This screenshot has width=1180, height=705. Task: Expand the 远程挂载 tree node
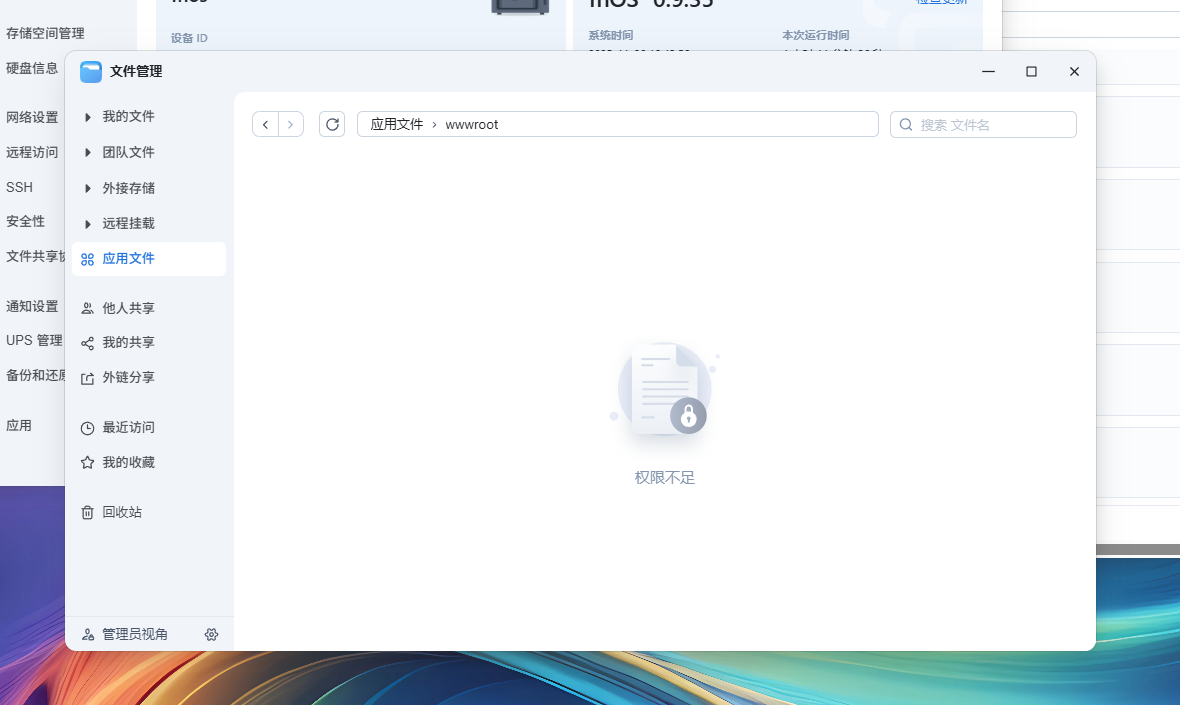pyautogui.click(x=87, y=224)
